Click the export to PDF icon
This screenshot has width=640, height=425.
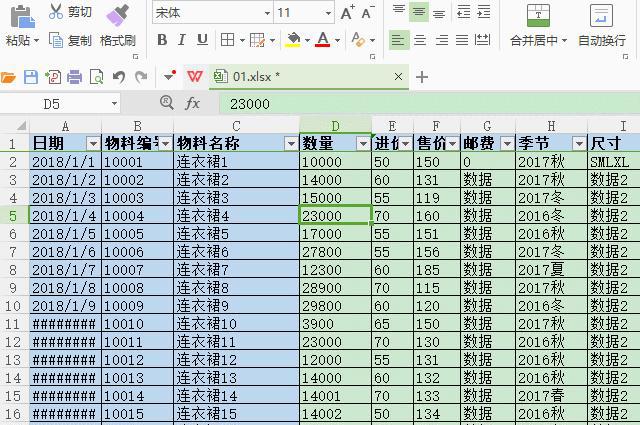pyautogui.click(x=53, y=77)
